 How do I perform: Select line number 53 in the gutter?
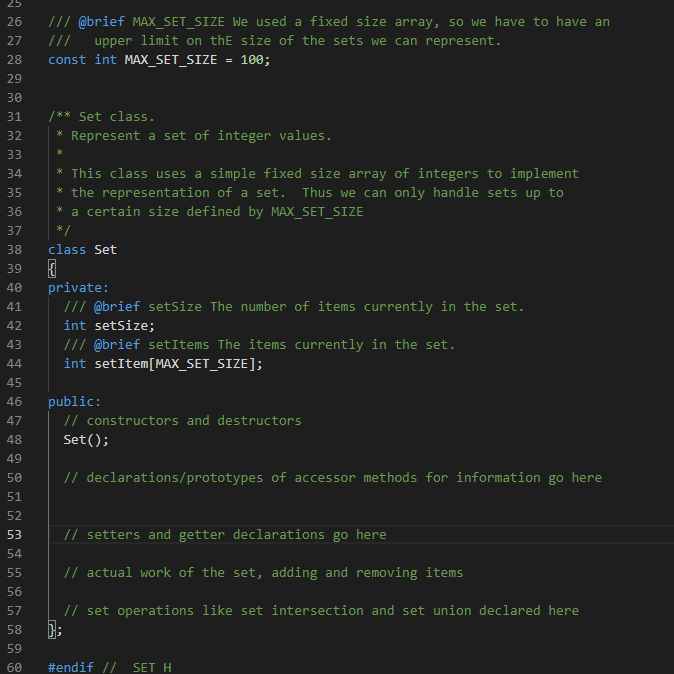point(14,534)
